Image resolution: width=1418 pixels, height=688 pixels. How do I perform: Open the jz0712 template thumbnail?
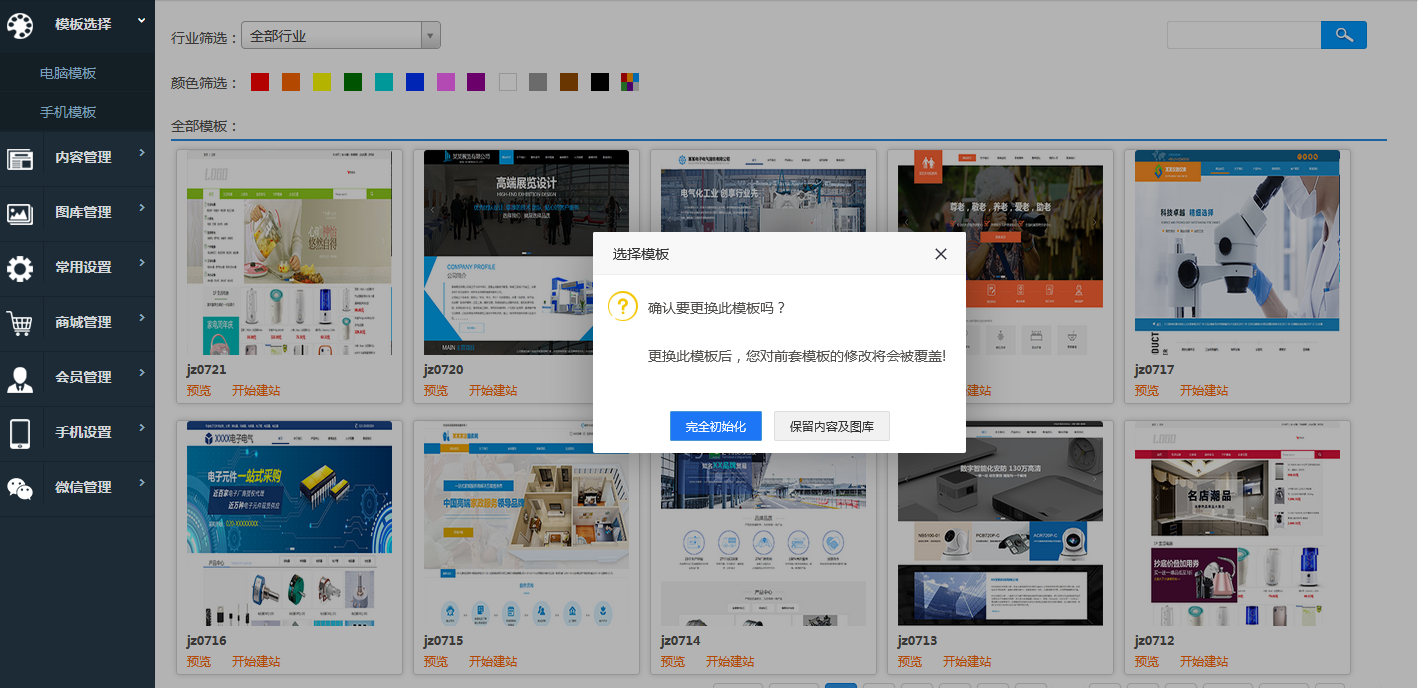click(x=1237, y=523)
